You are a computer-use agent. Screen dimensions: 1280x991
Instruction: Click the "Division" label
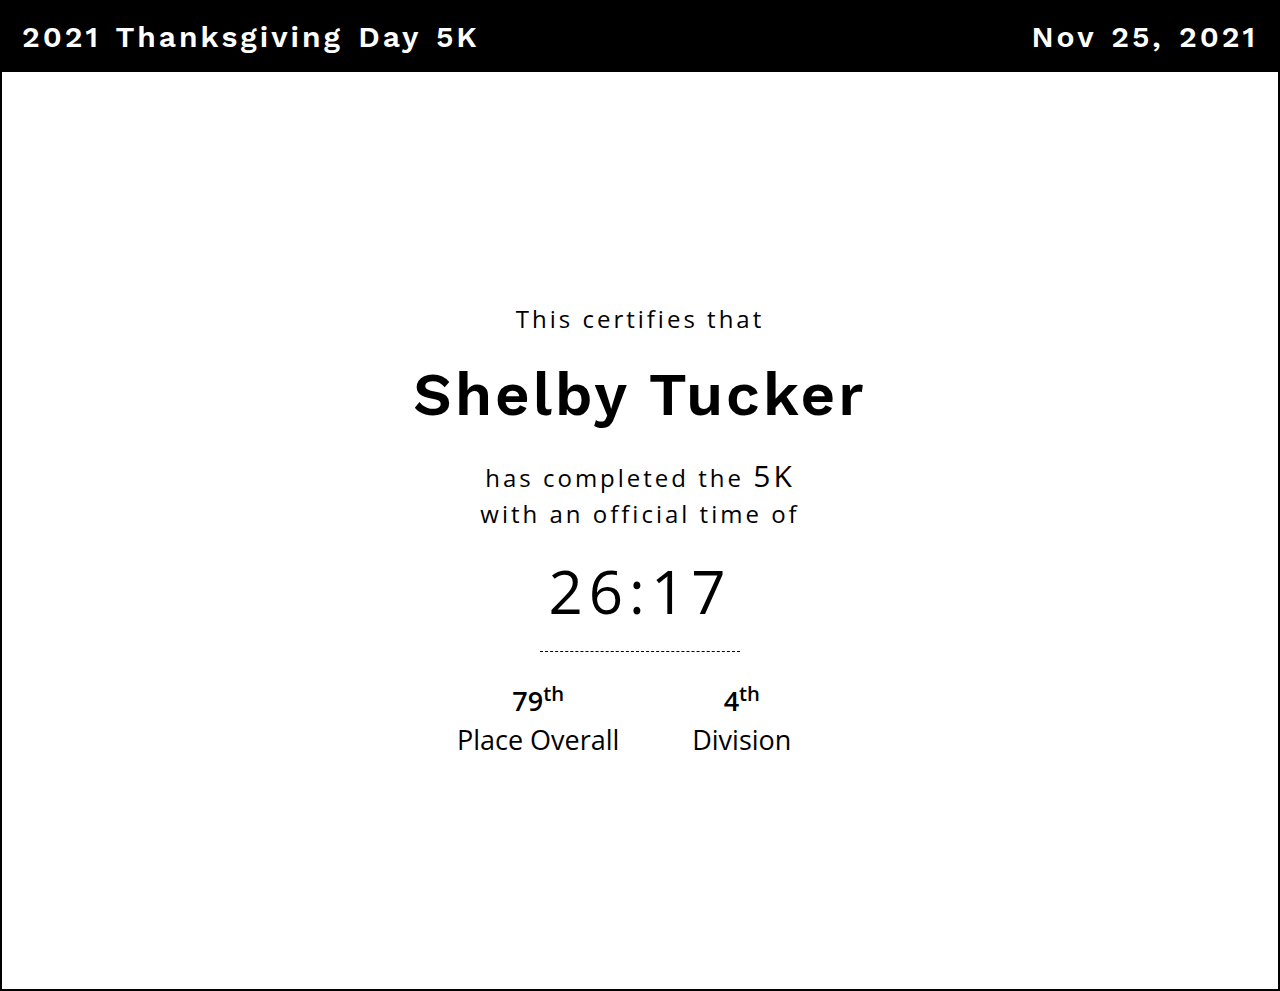tap(741, 740)
